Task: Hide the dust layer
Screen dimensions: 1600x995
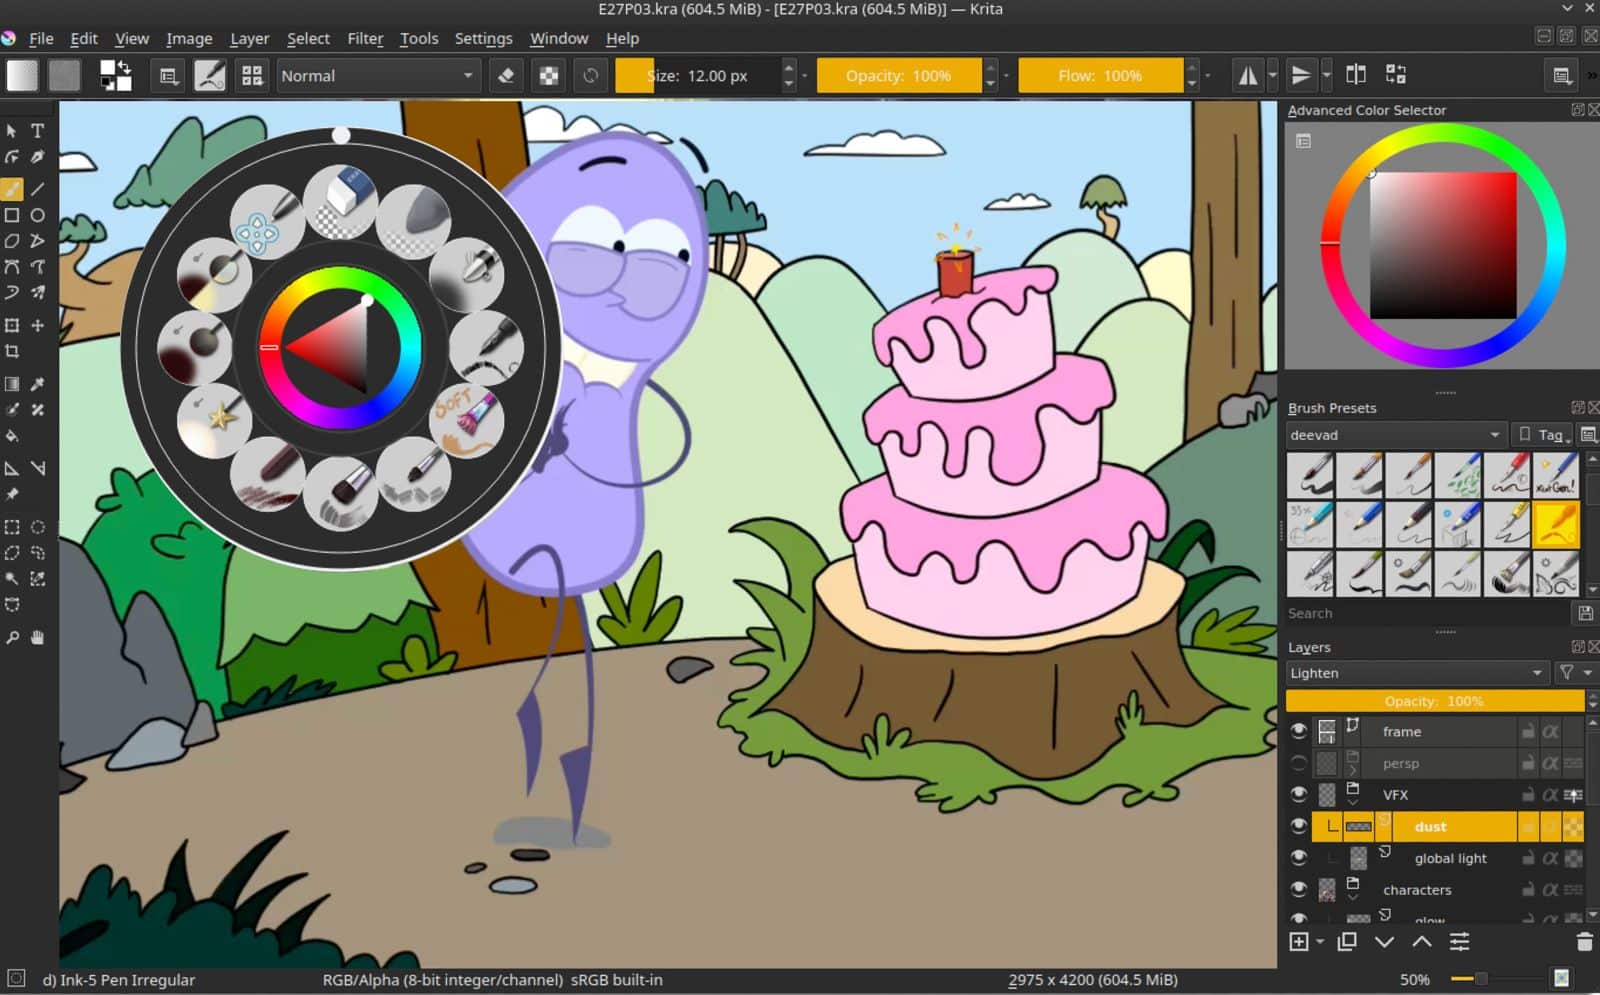Action: click(1298, 827)
